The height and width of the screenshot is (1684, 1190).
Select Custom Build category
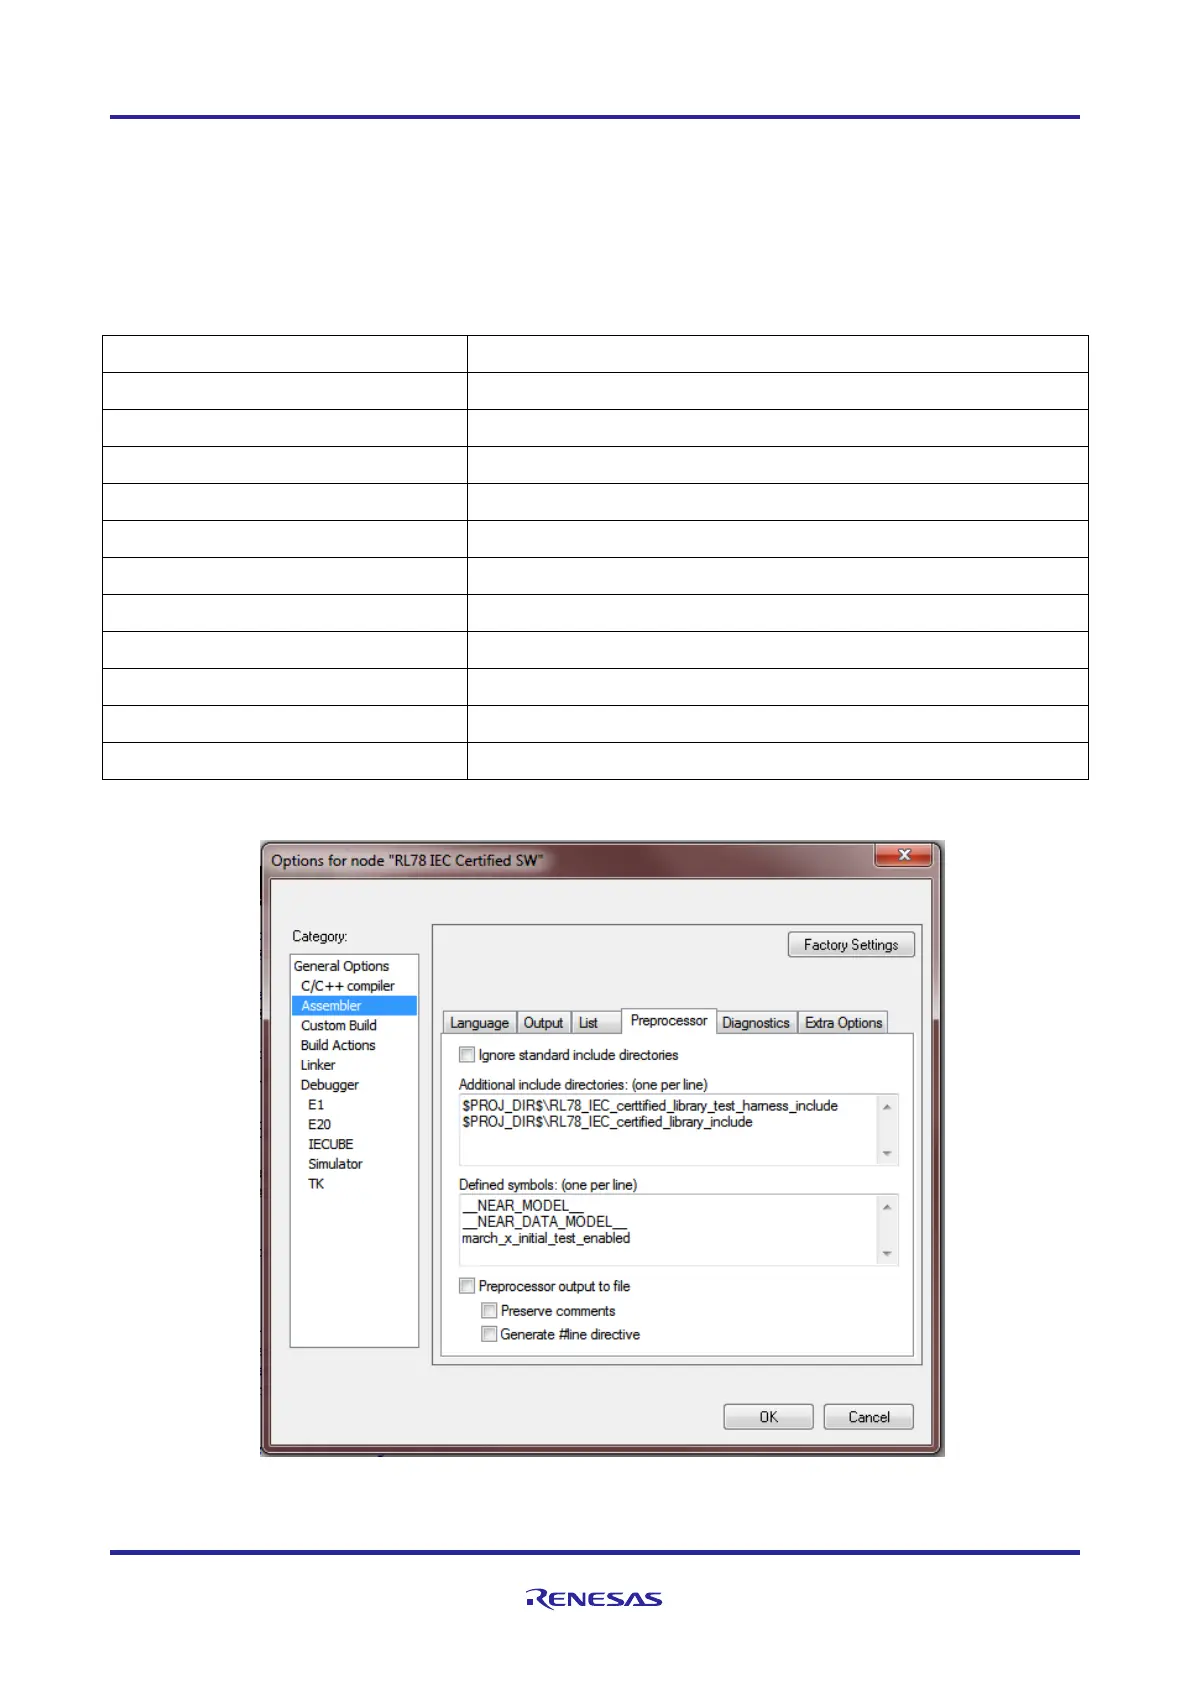[x=338, y=1025]
